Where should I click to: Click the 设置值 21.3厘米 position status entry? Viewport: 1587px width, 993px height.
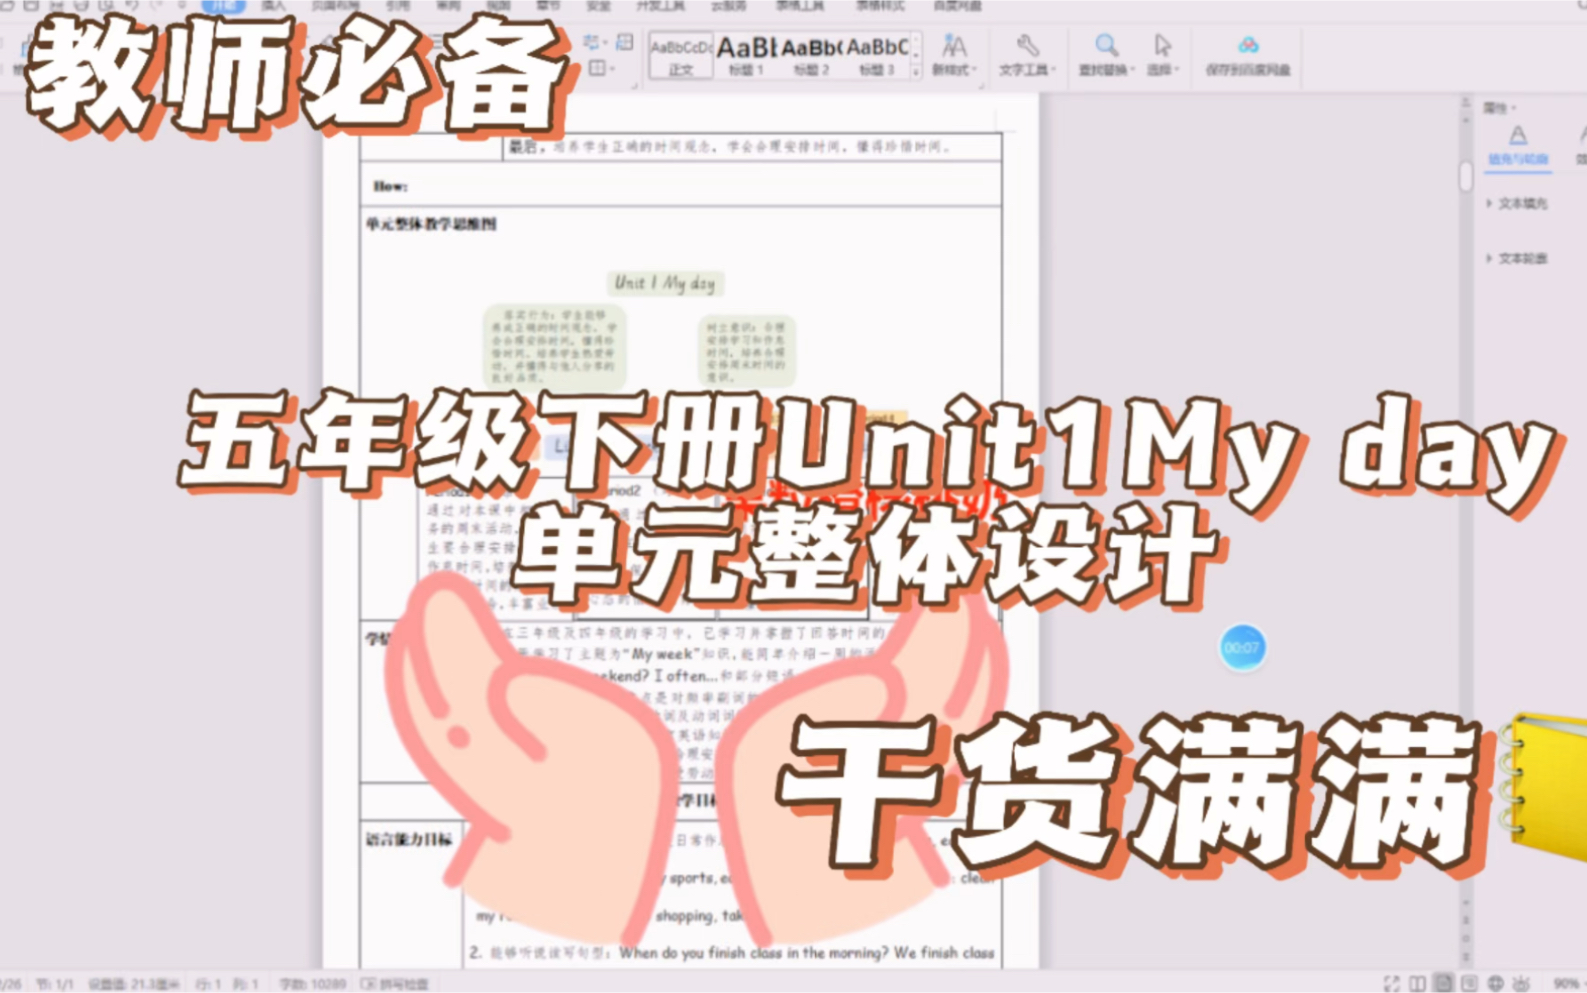click(134, 984)
